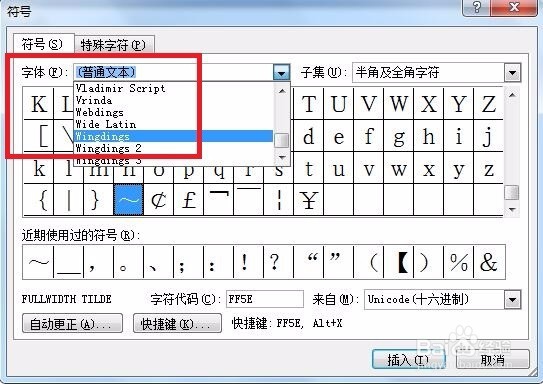Open 自动更正(A)... dialog button
This screenshot has width=543, height=384.
(72, 323)
